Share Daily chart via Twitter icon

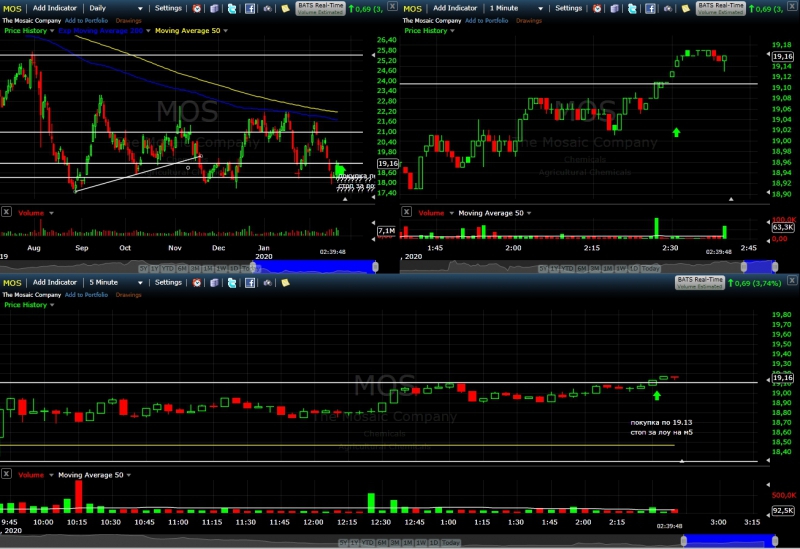point(232,9)
